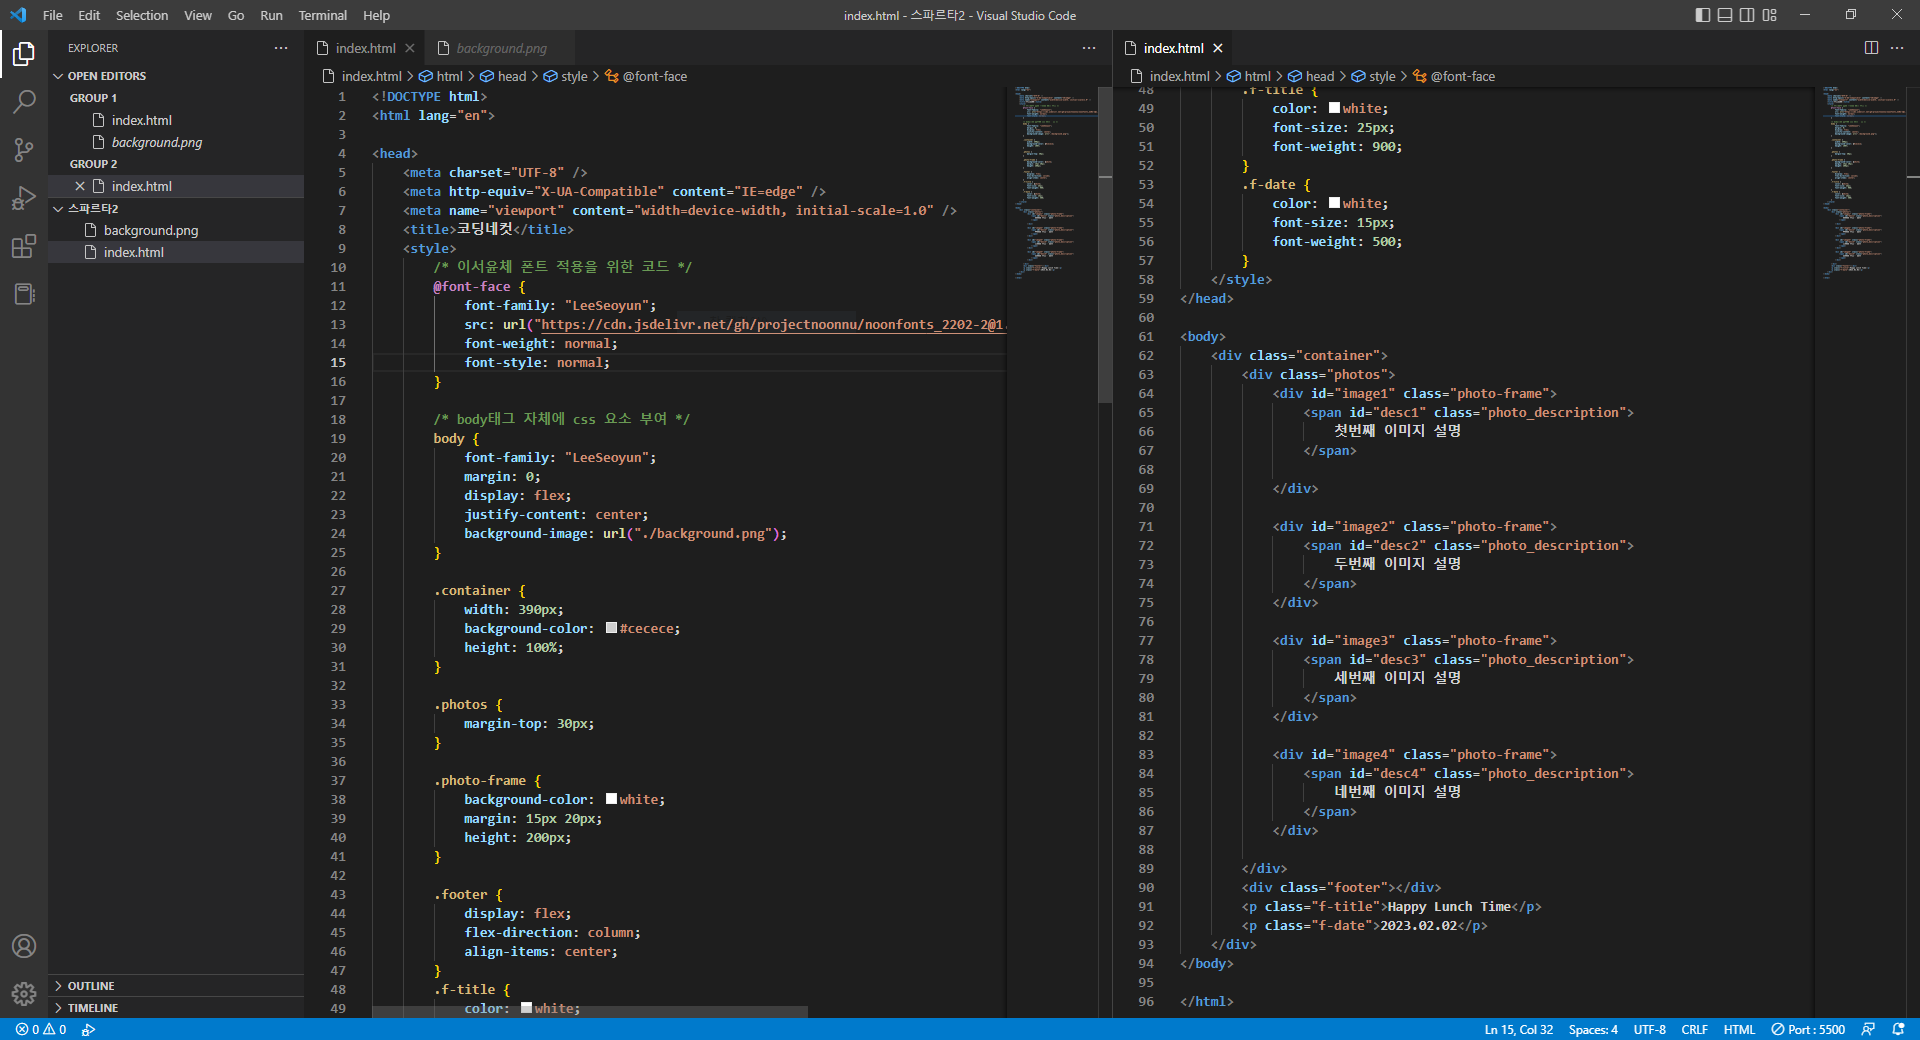
Task: Open more actions for left editor group
Action: click(x=1089, y=48)
